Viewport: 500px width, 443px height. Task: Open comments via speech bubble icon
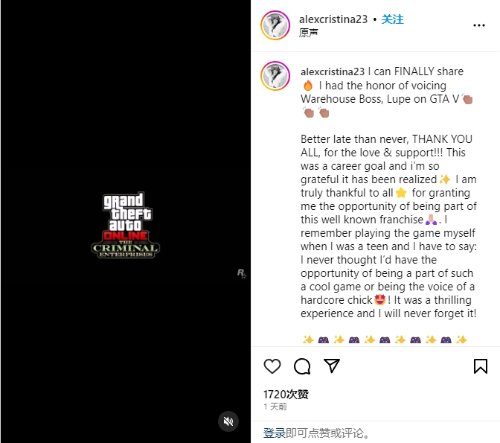302,366
